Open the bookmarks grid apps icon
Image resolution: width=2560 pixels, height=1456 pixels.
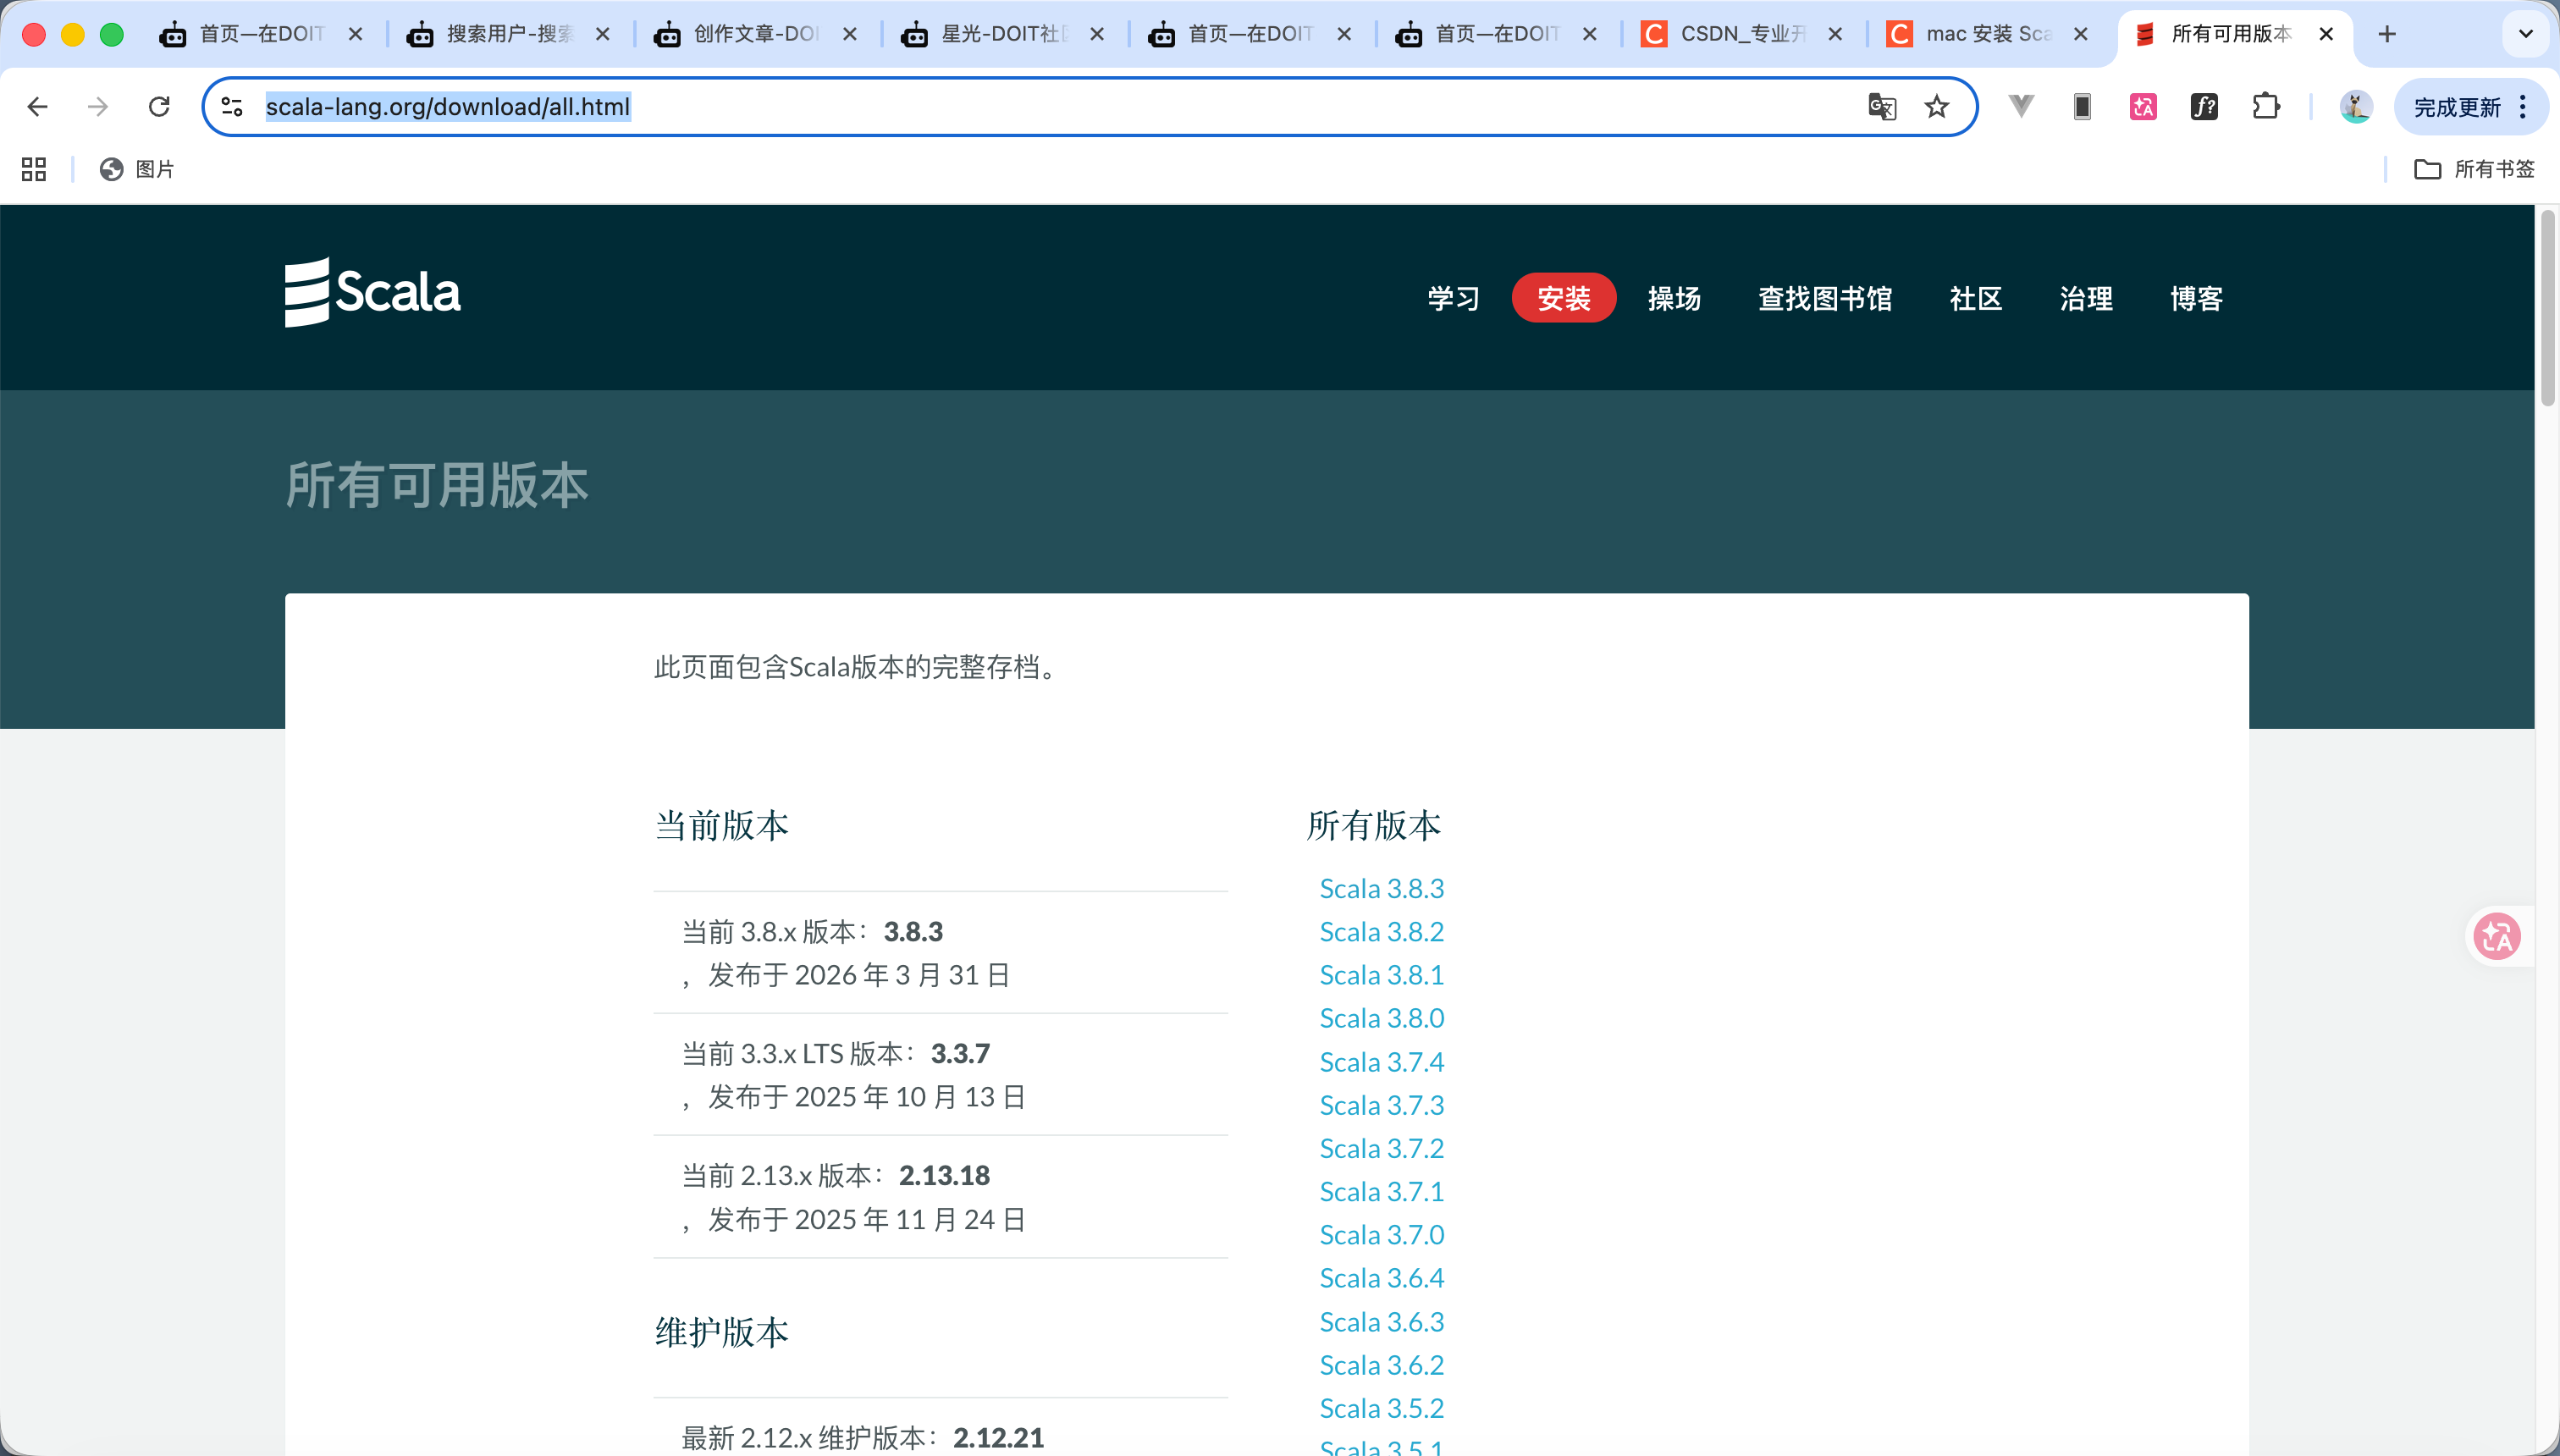click(x=32, y=169)
